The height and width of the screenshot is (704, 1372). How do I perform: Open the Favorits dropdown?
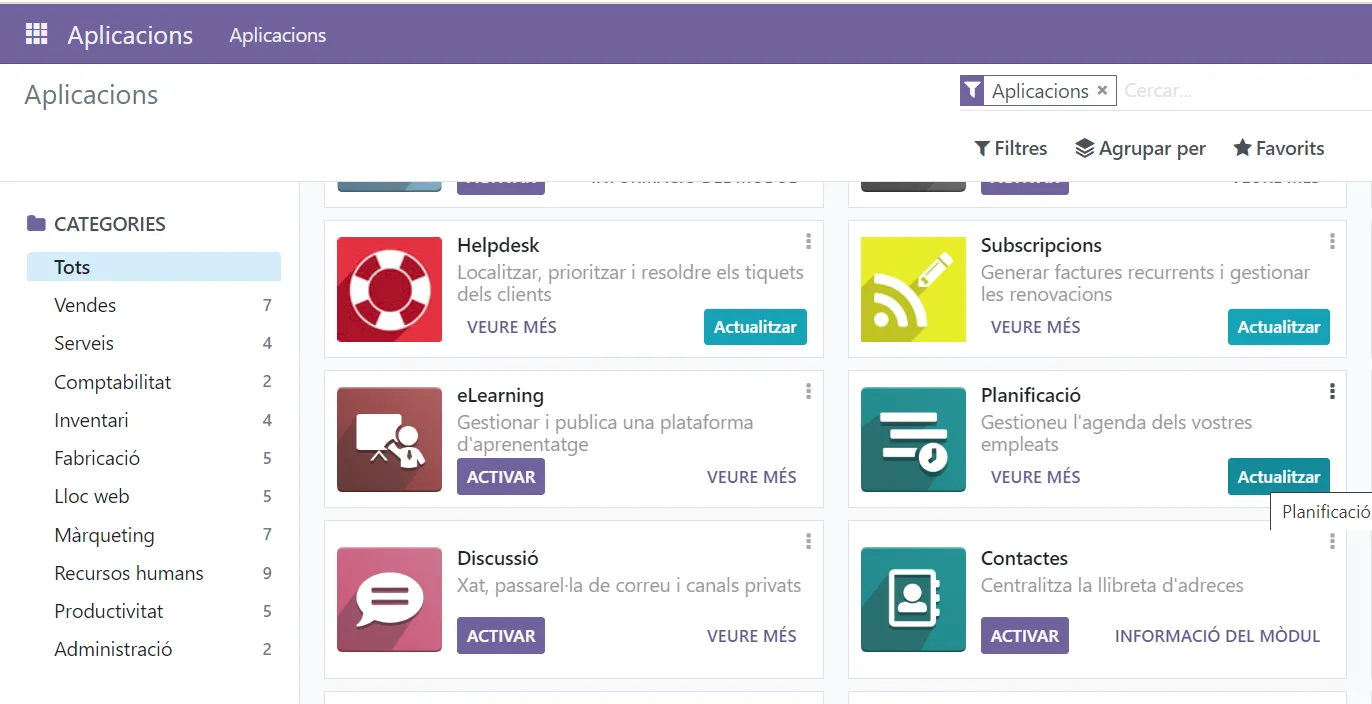[x=1278, y=148]
